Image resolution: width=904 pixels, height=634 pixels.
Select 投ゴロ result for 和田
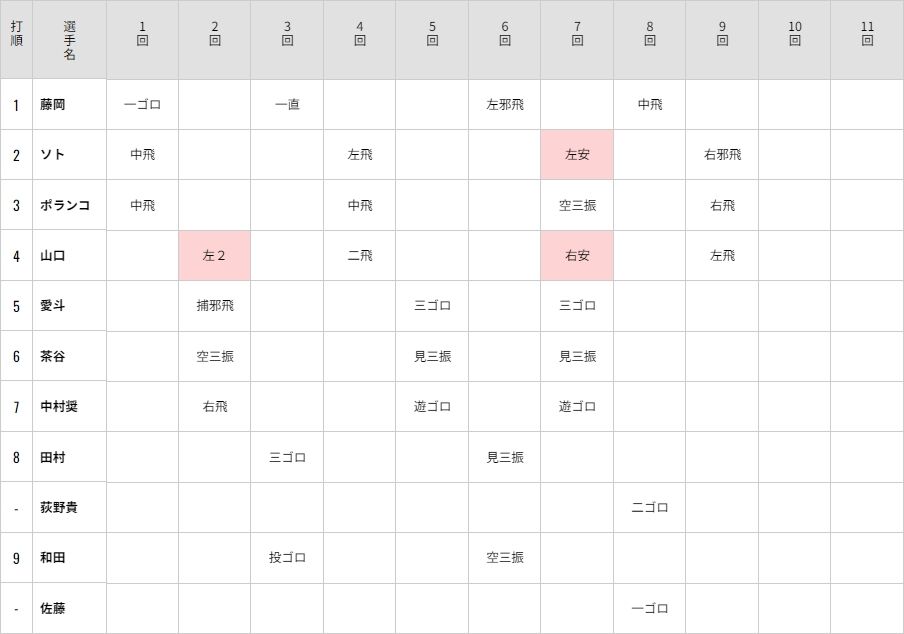coord(287,557)
